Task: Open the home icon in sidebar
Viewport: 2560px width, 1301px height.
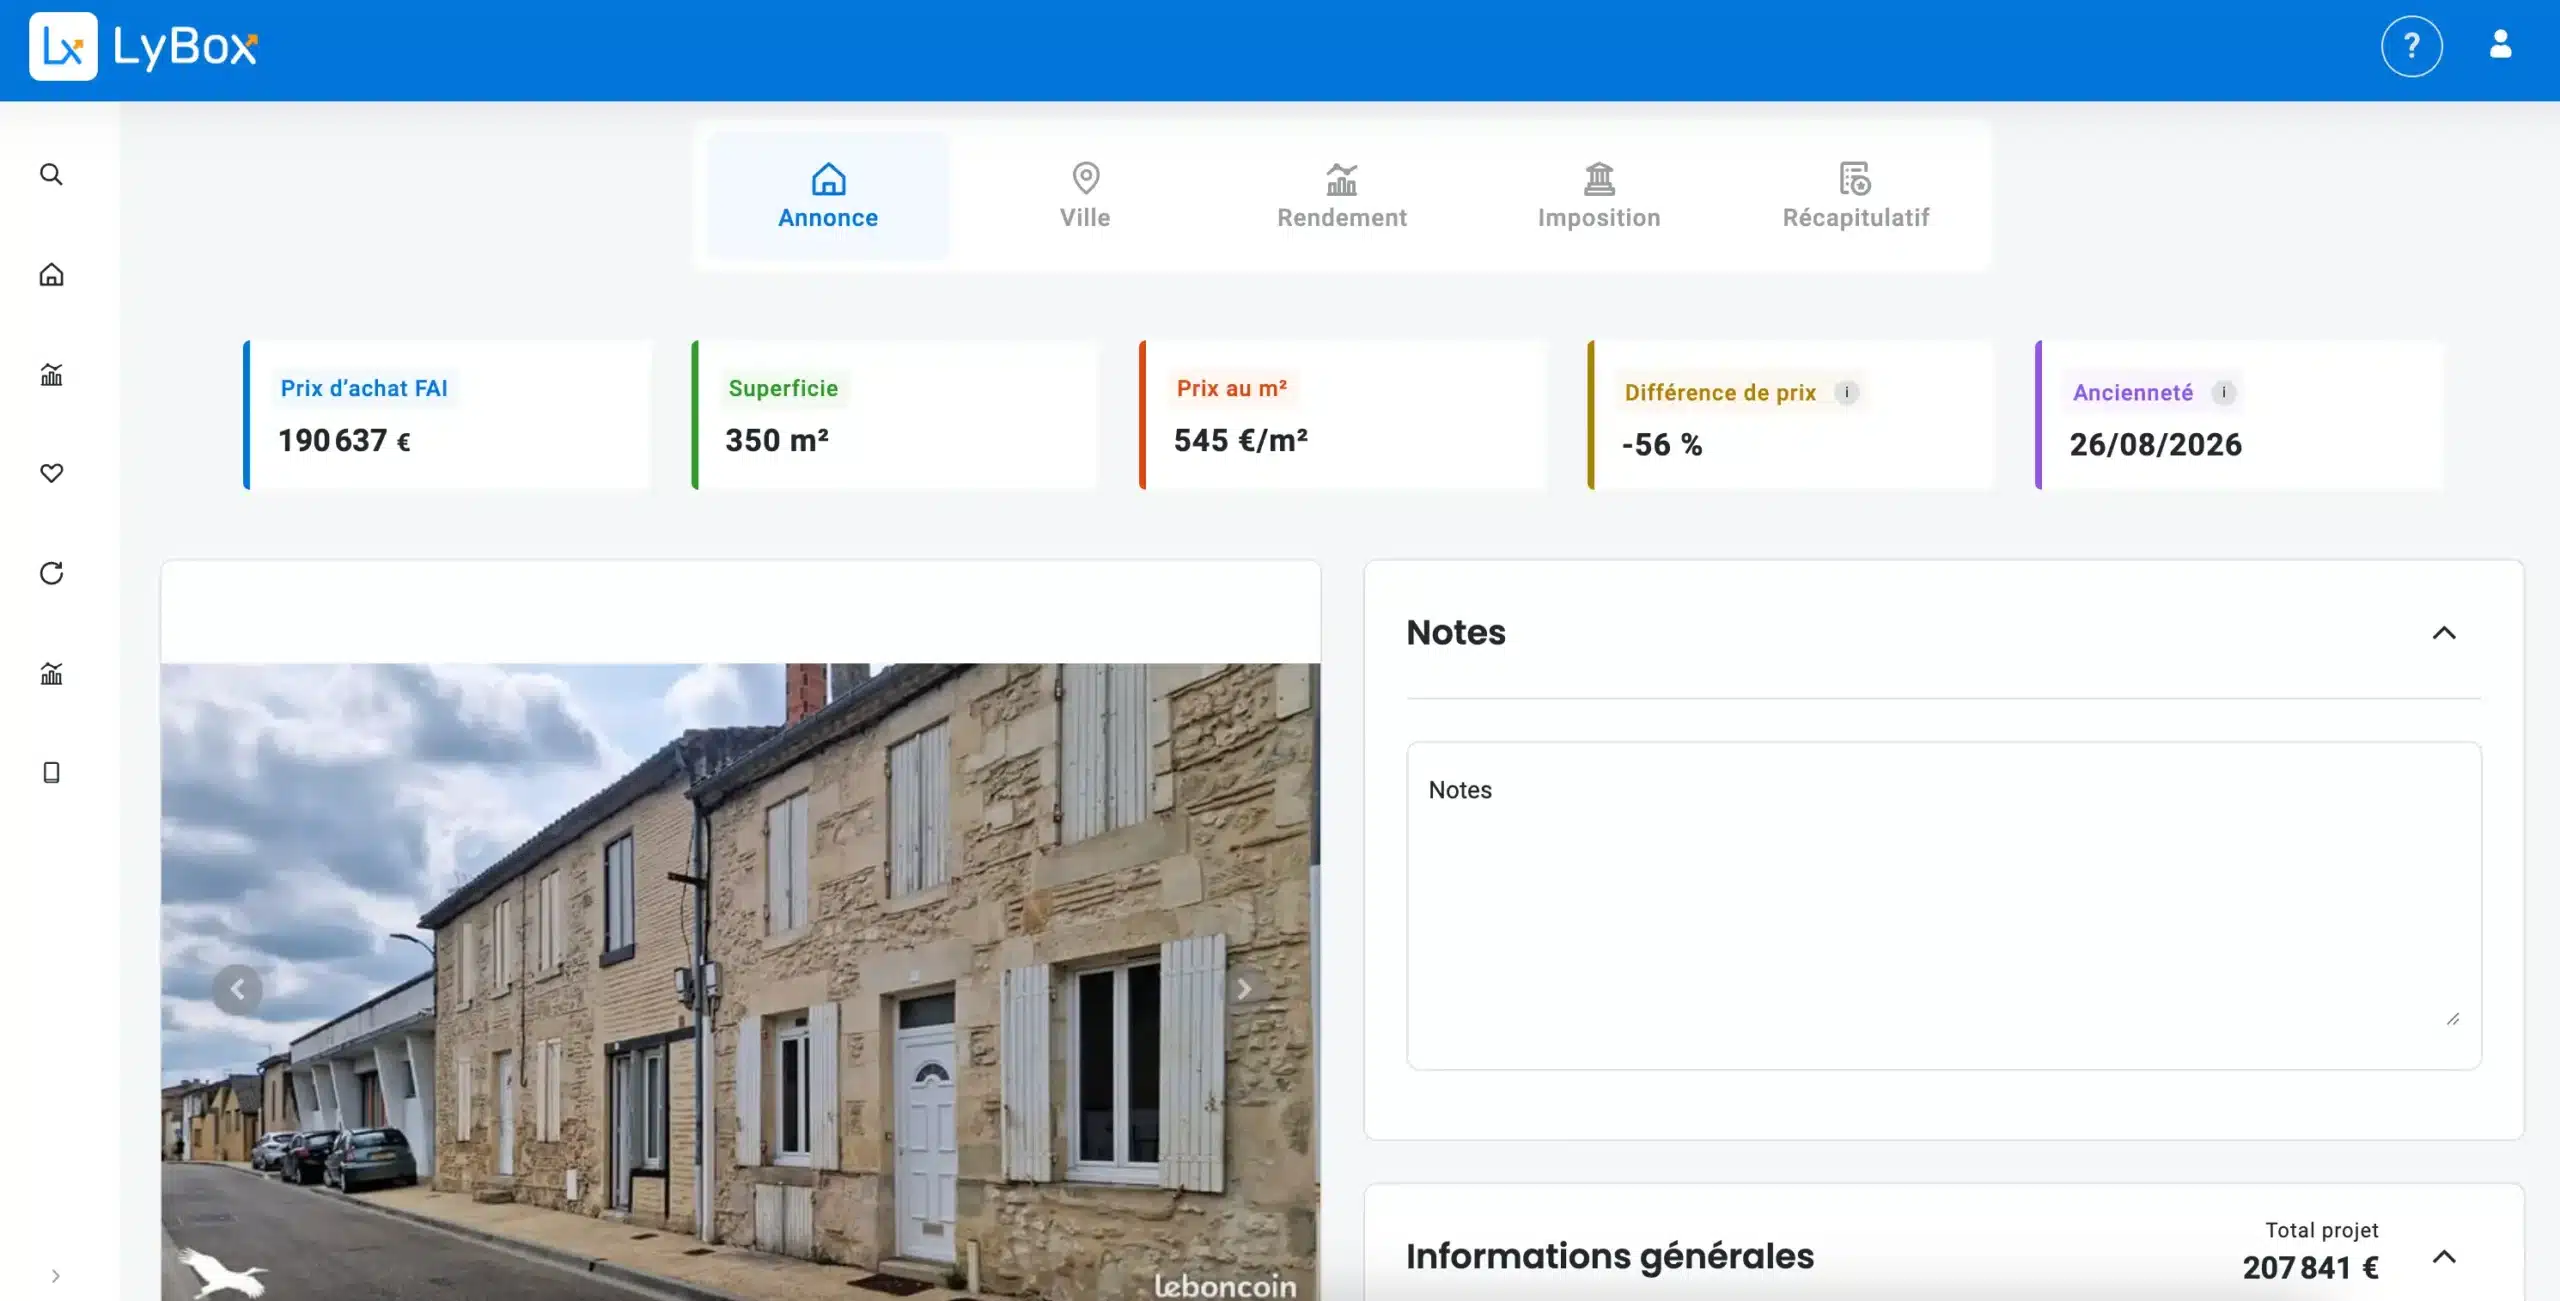Action: 51,275
